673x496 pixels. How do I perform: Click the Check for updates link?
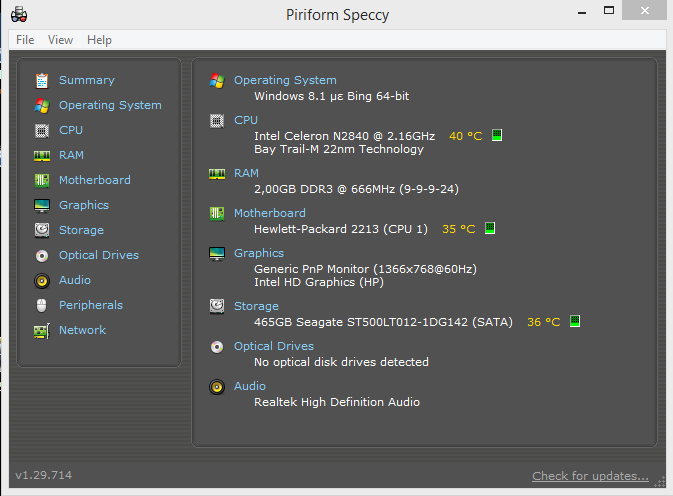pyautogui.click(x=590, y=476)
